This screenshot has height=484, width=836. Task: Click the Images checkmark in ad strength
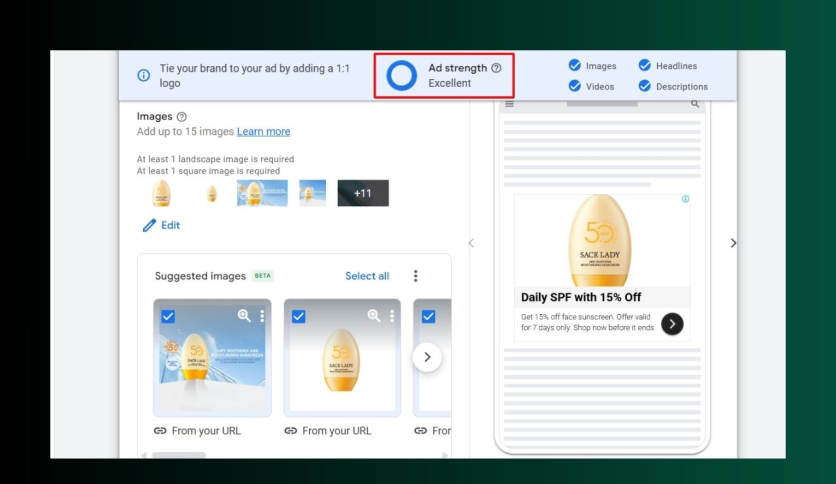click(x=574, y=65)
